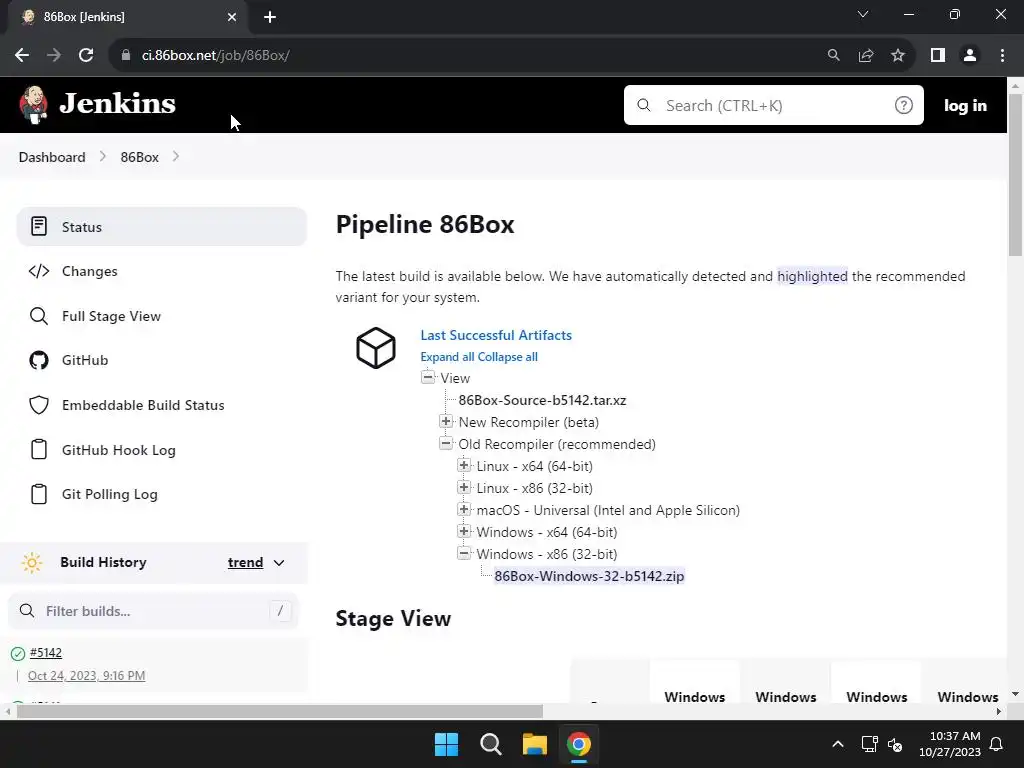Open File Explorer from the taskbar

tap(535, 744)
